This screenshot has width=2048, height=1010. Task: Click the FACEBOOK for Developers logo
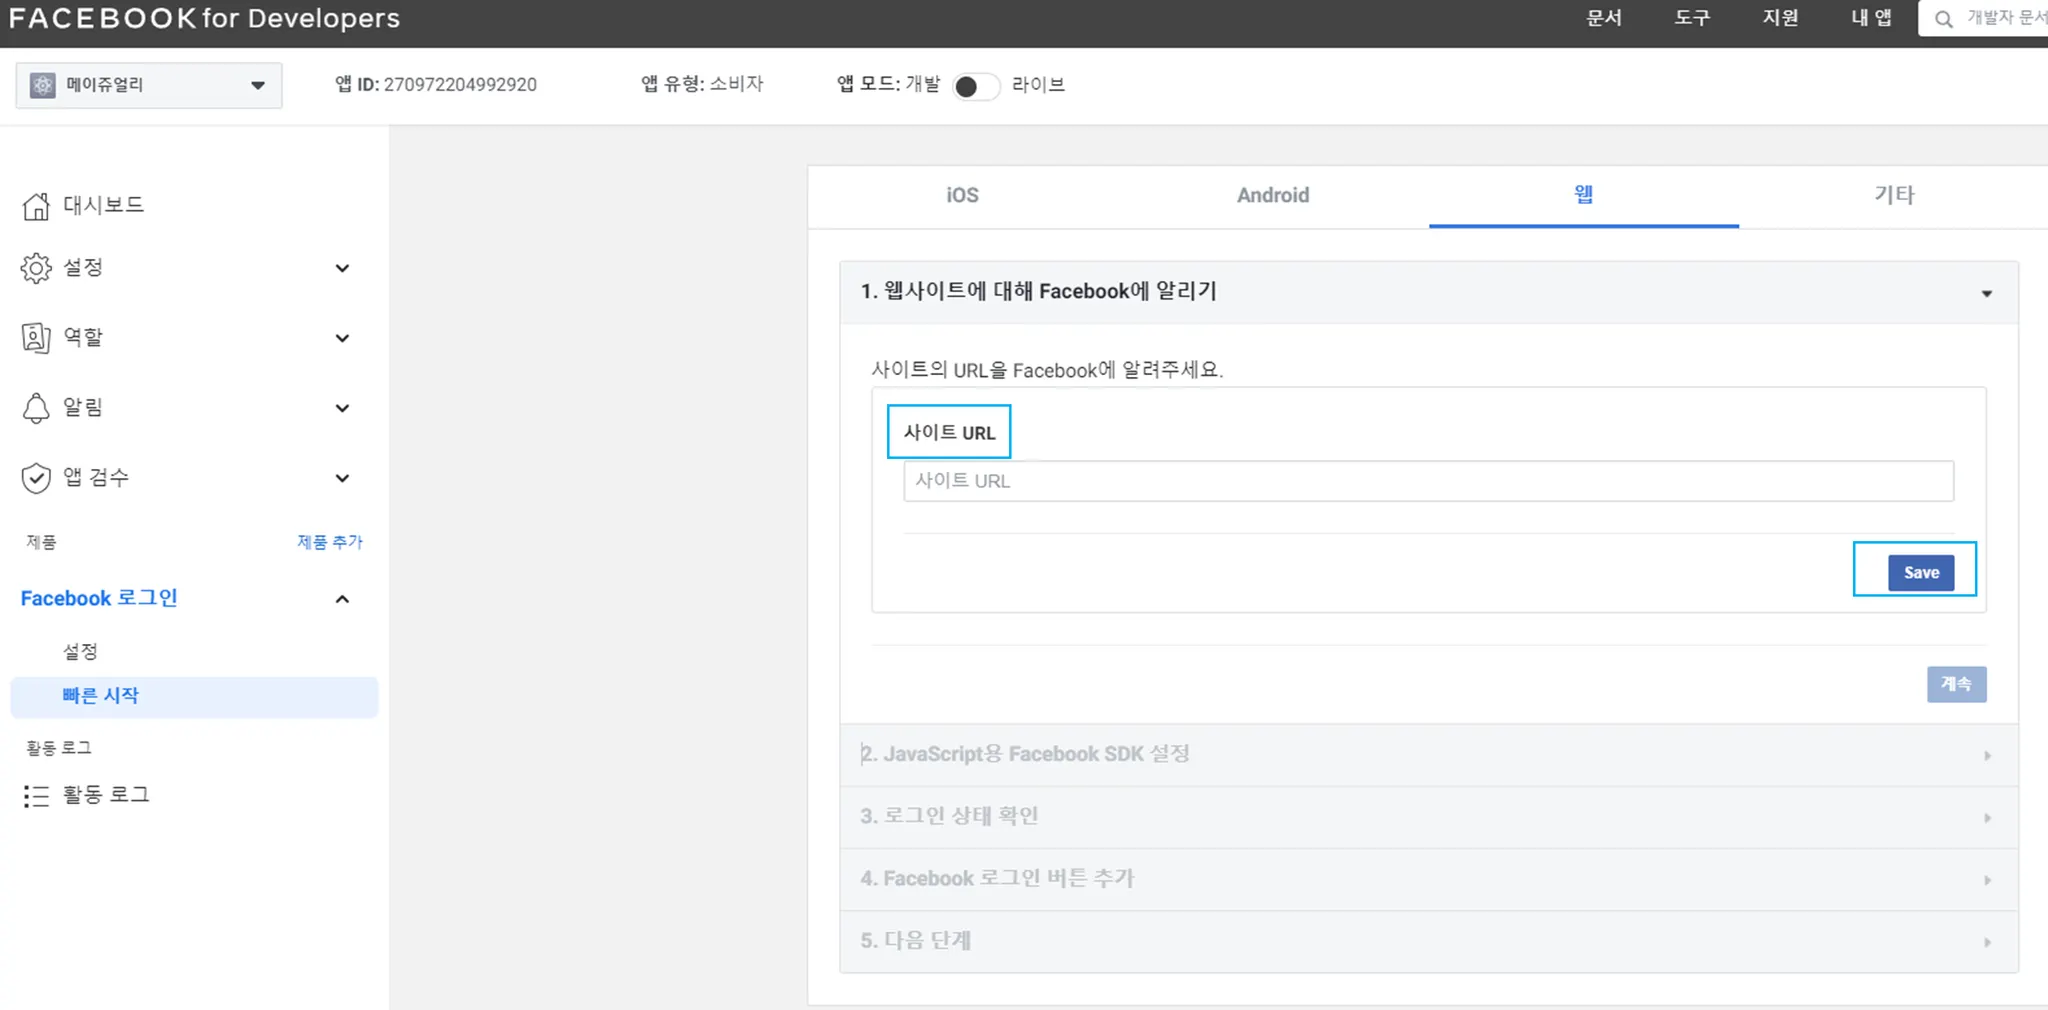[x=204, y=19]
